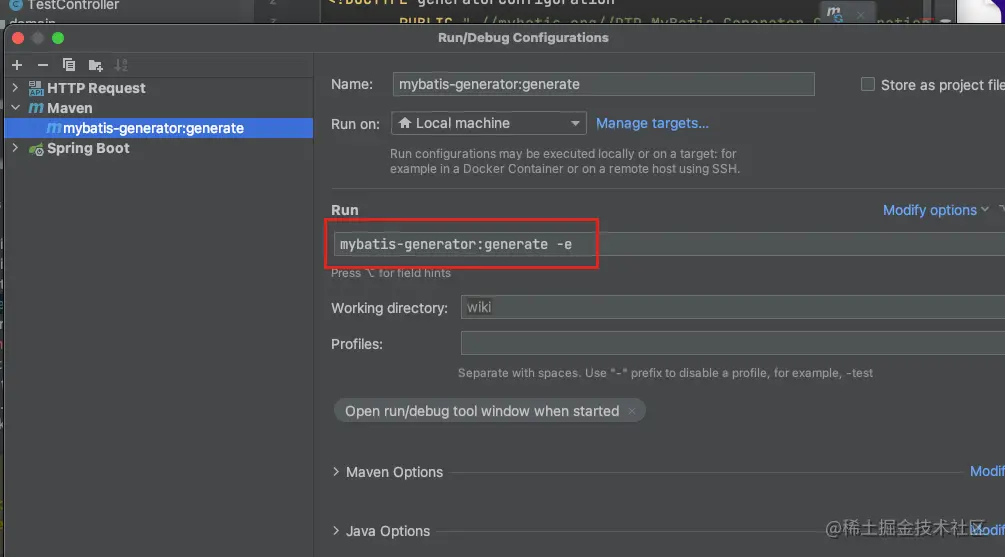
Task: Open the Run on Local machine dropdown
Action: [488, 123]
